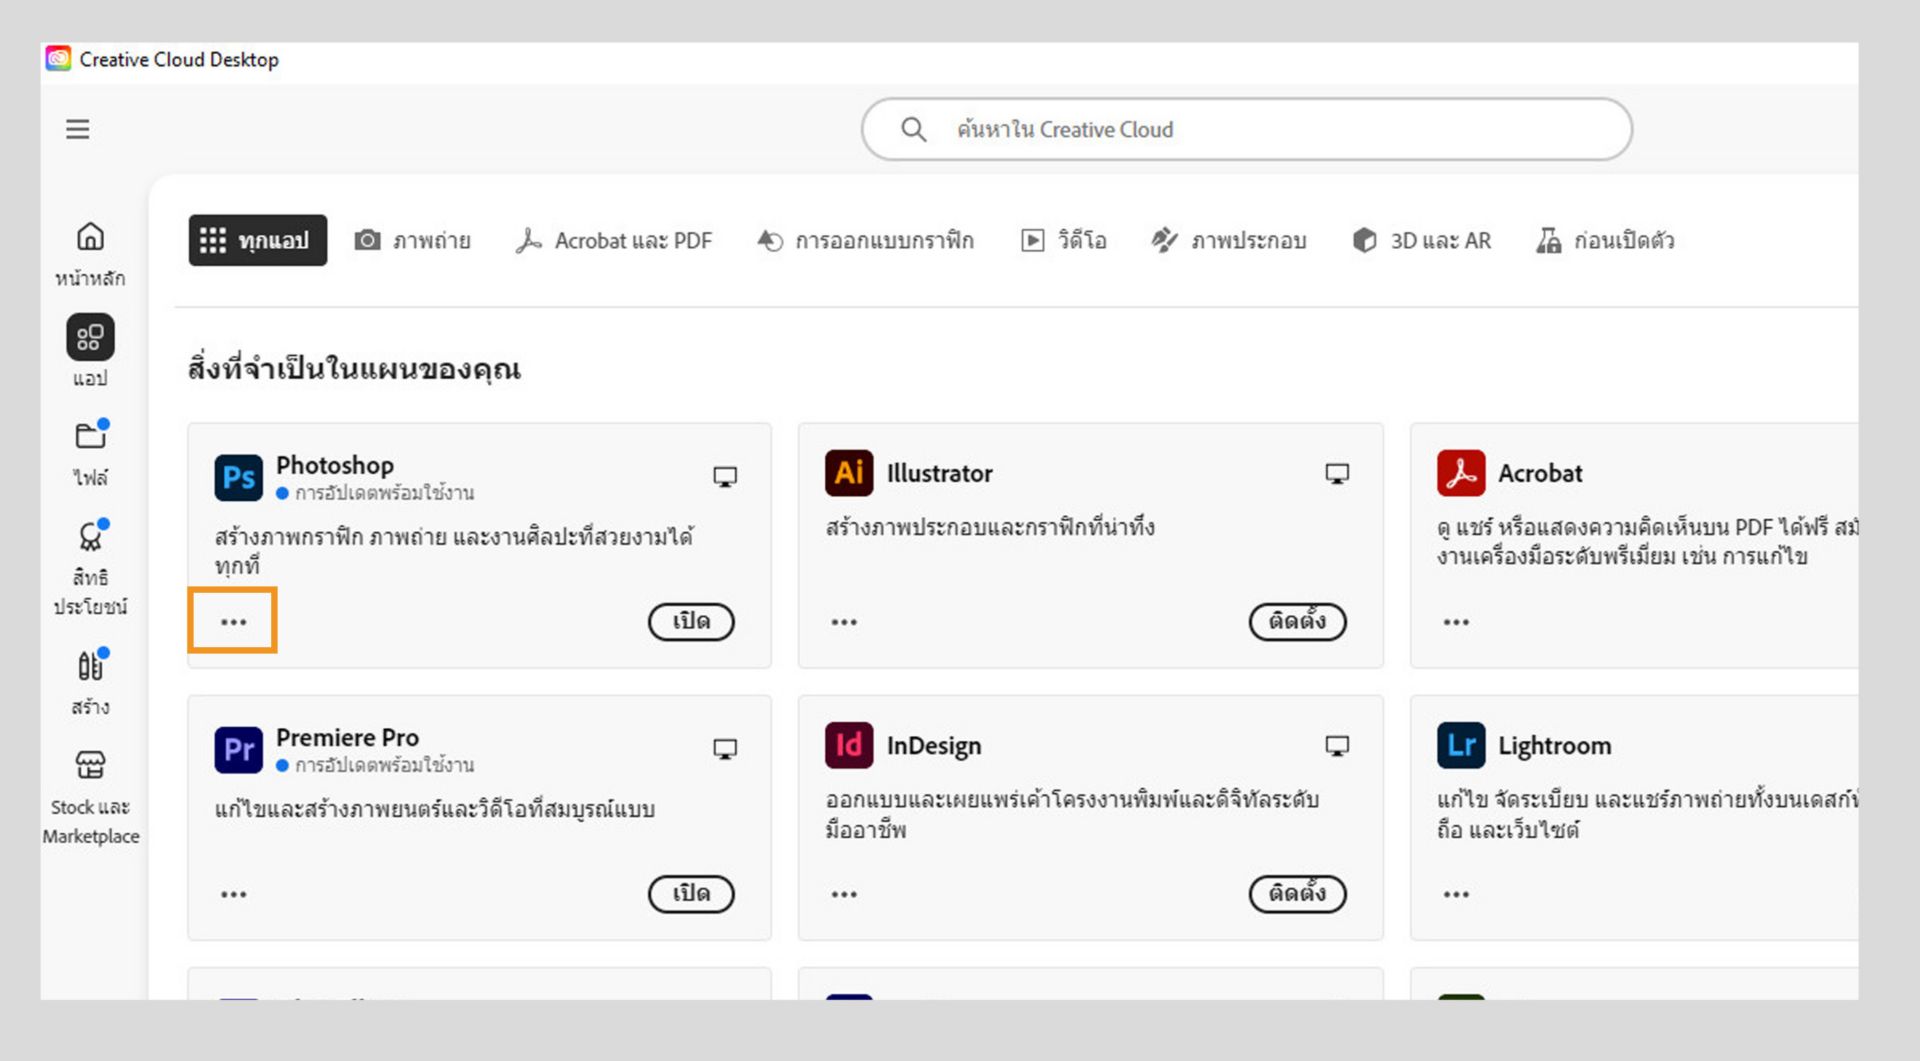Click เปิด button to open Premiere Pro
The image size is (1920, 1061).
pyautogui.click(x=691, y=894)
